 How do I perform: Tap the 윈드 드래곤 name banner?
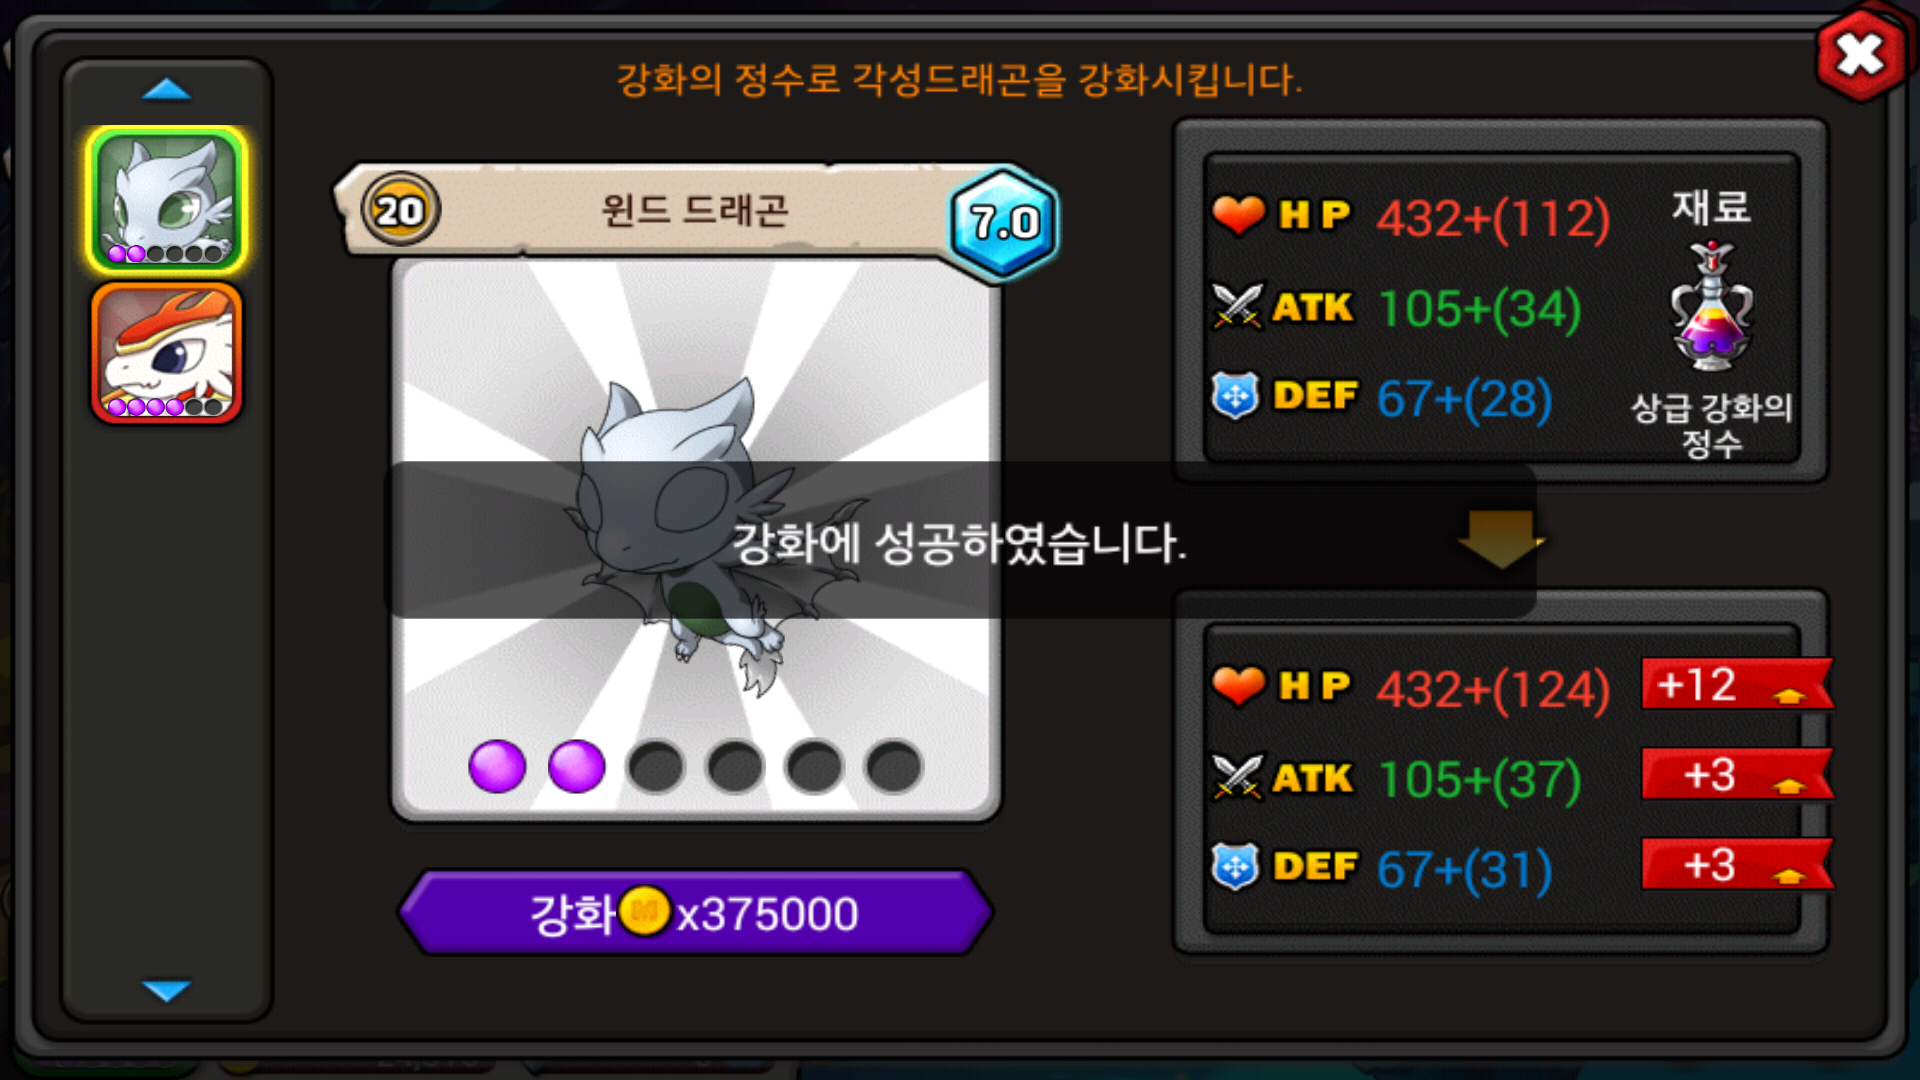[695, 210]
